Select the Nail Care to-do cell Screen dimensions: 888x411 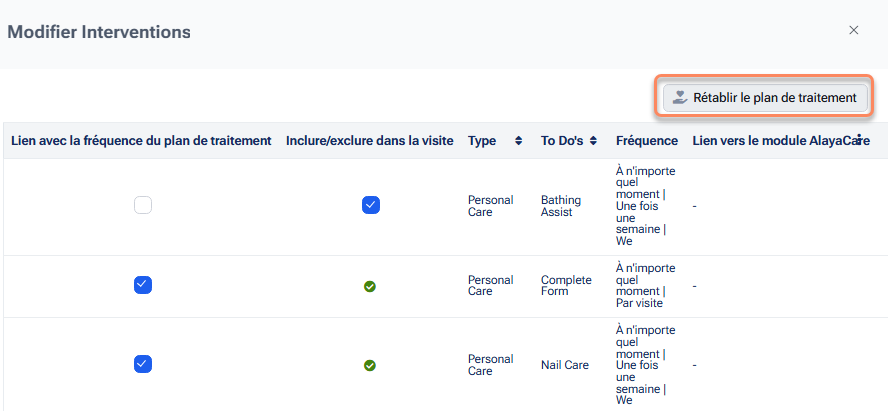[x=564, y=365]
